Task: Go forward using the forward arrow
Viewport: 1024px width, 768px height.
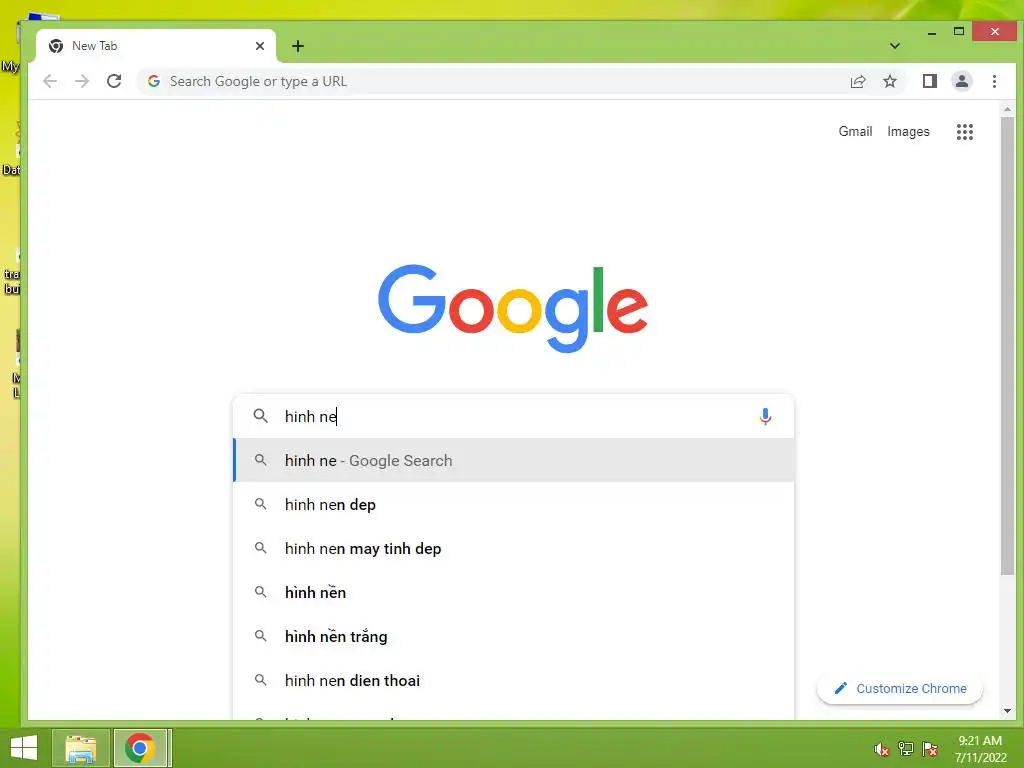Action: (82, 81)
